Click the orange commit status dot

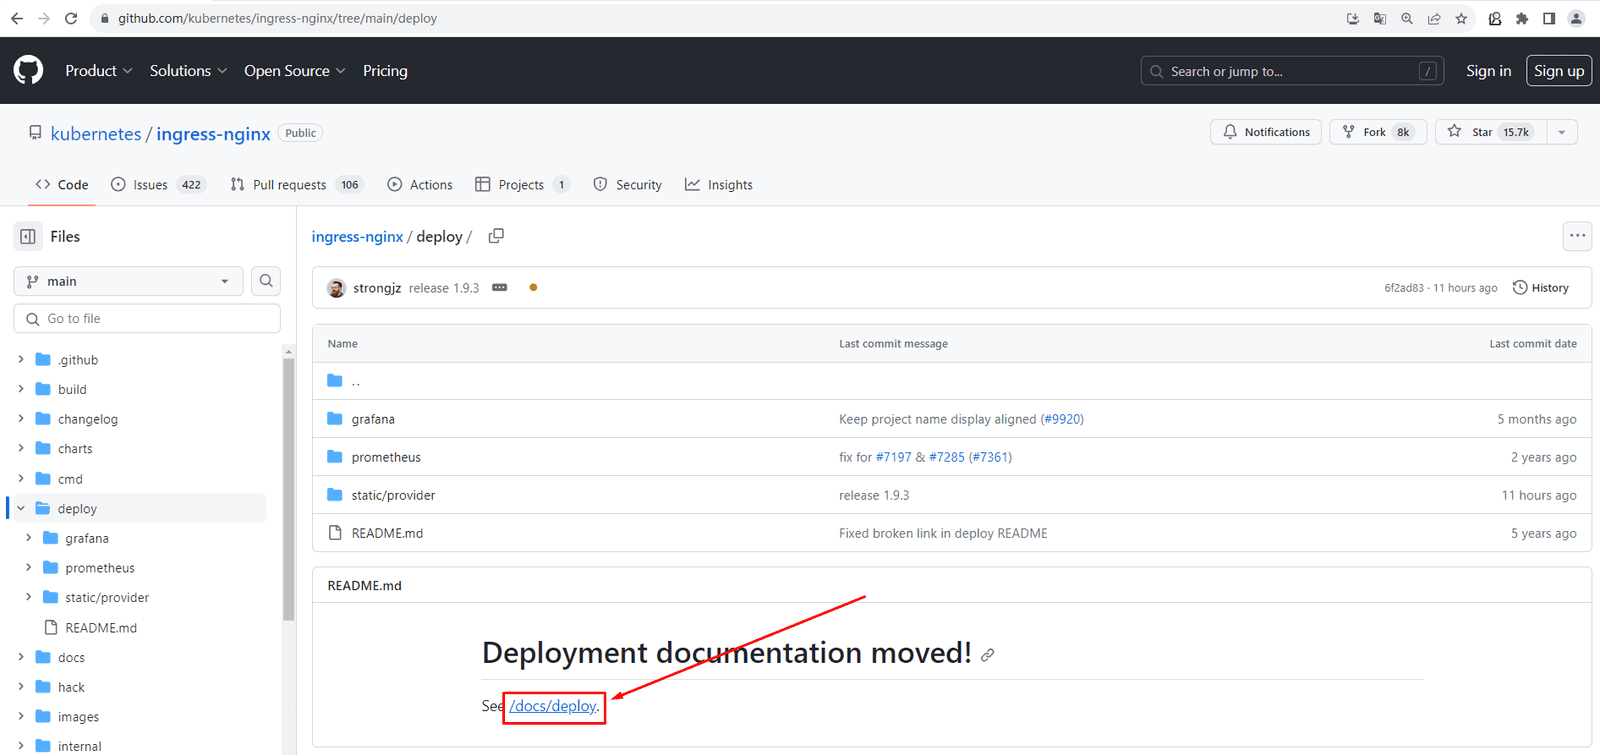pyautogui.click(x=533, y=288)
